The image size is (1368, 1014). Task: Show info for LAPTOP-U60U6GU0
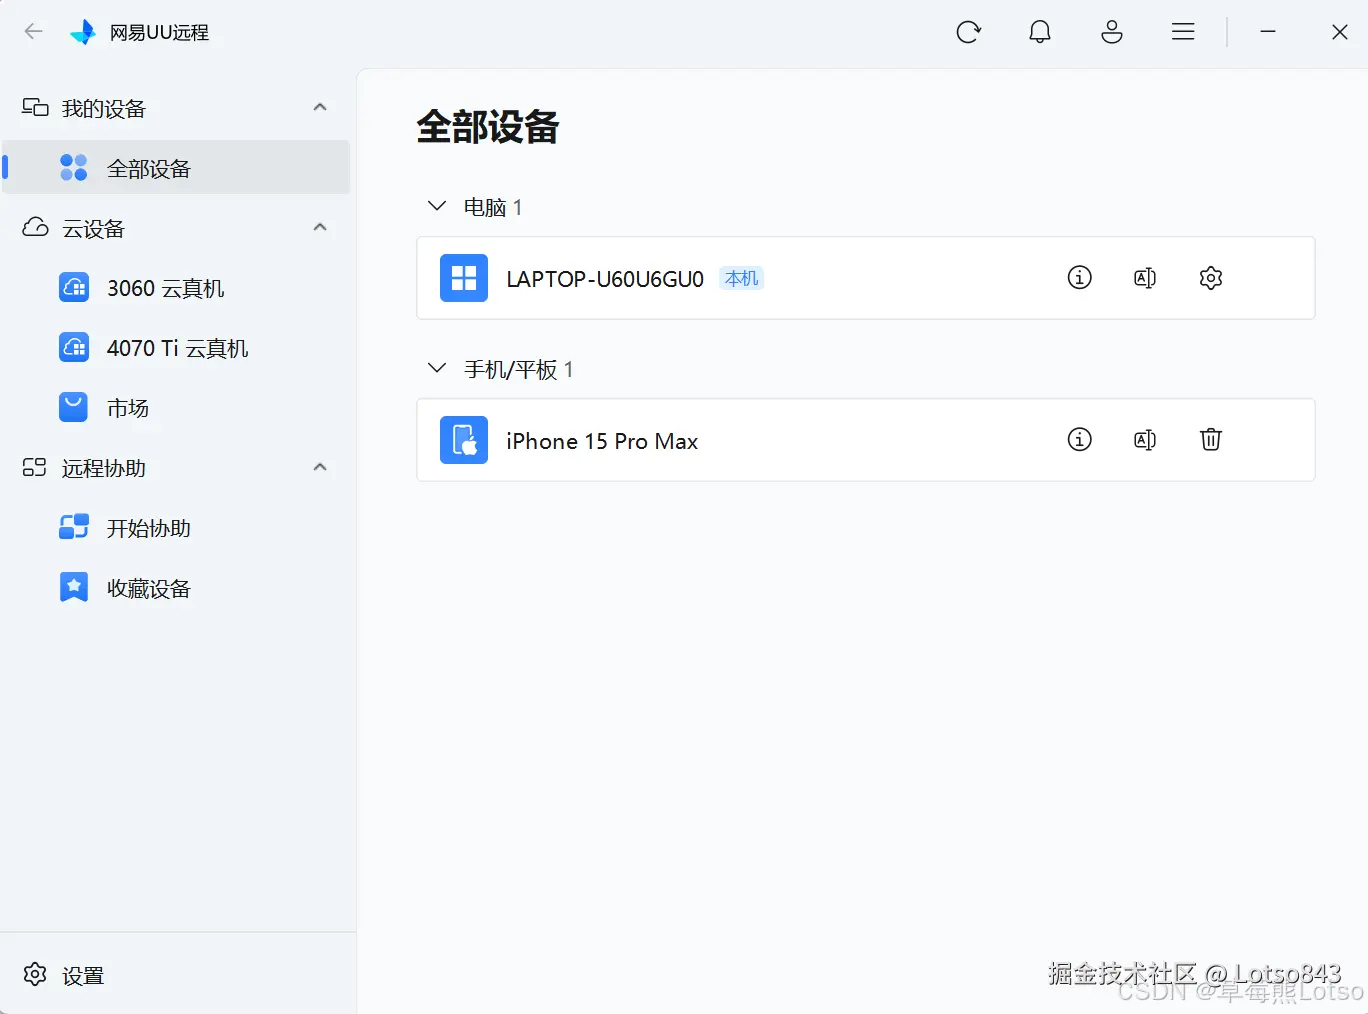1080,278
